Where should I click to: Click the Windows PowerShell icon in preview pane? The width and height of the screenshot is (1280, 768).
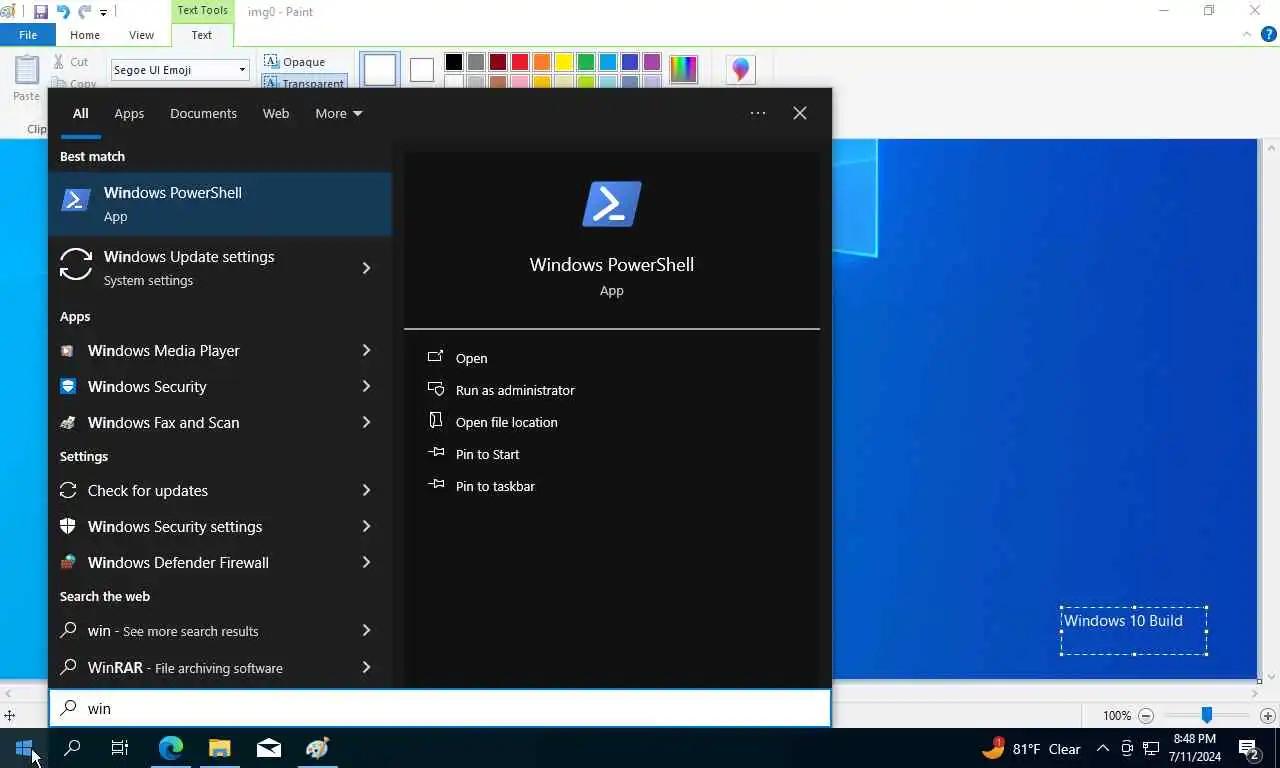tap(611, 204)
